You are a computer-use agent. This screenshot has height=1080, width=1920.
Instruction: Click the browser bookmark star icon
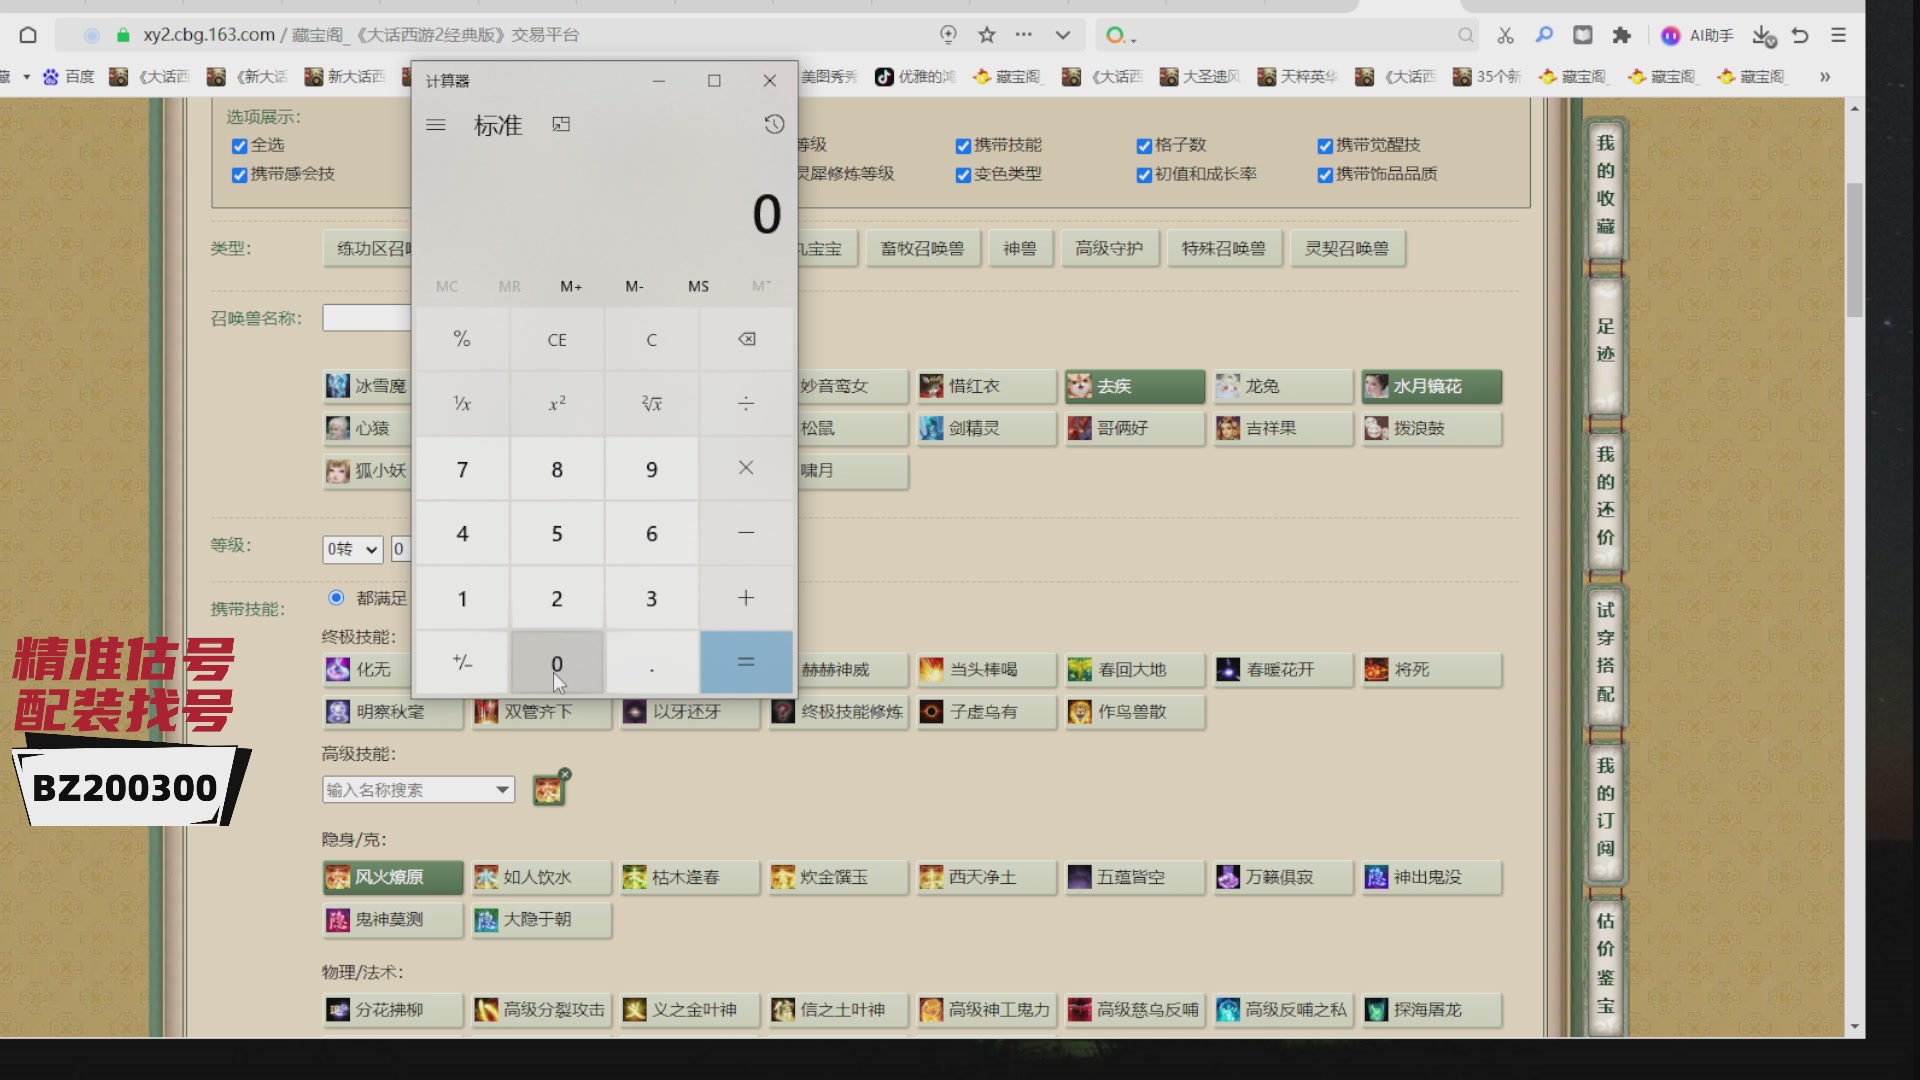coord(987,35)
